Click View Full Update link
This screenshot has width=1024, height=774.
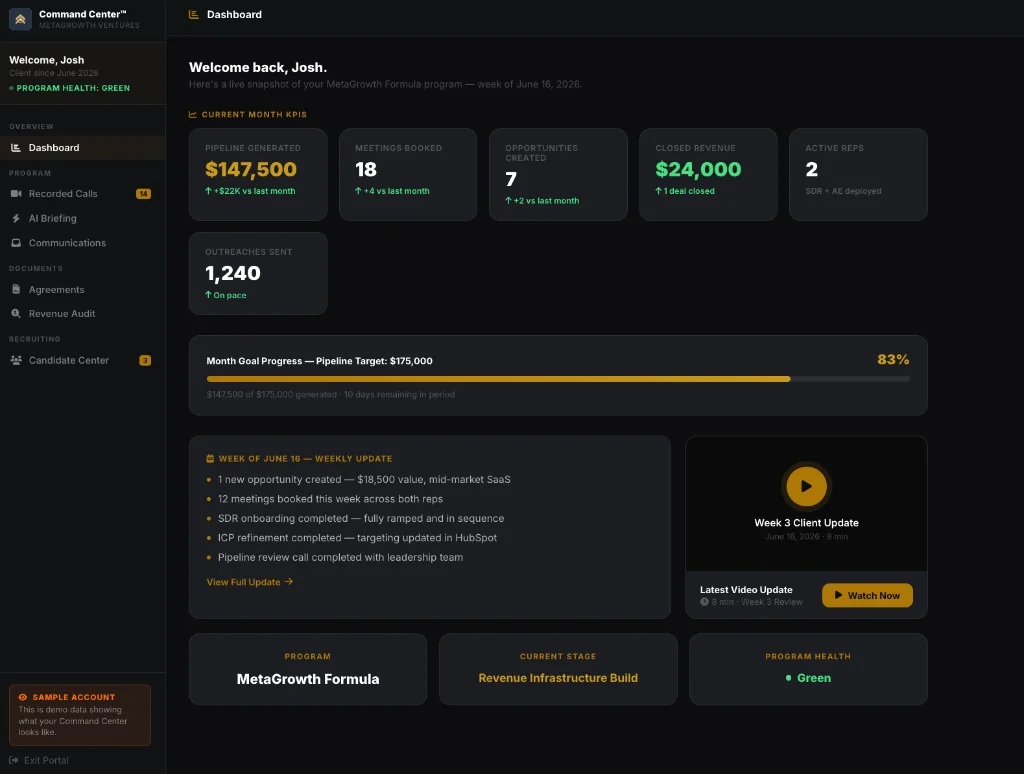[x=249, y=582]
